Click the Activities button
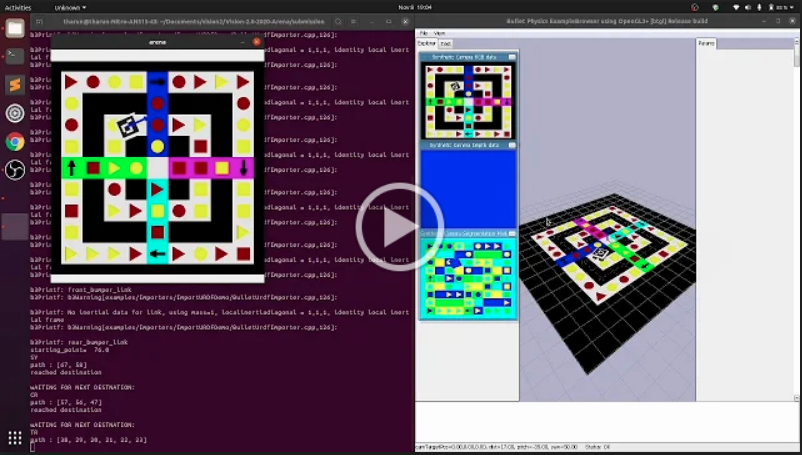802x455 pixels. pyautogui.click(x=17, y=6)
